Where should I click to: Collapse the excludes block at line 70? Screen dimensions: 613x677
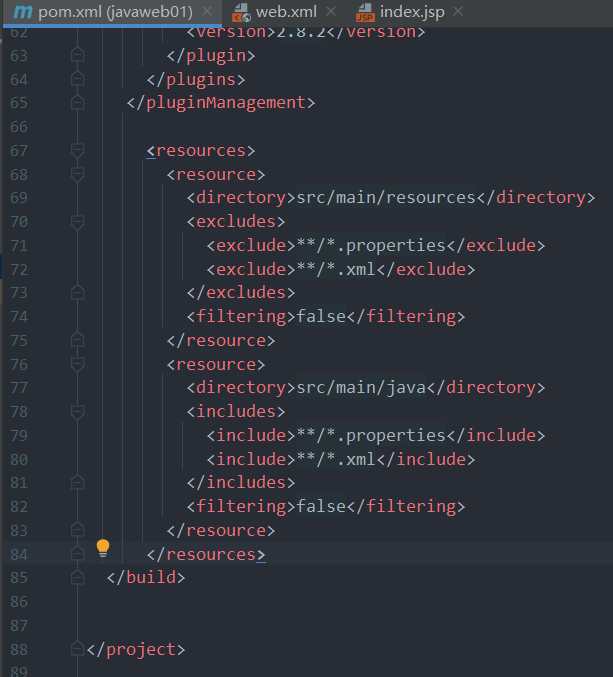pos(77,222)
